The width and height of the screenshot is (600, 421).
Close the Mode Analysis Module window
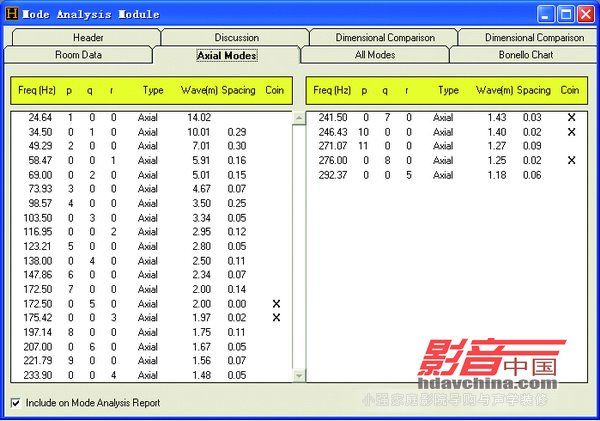point(585,15)
